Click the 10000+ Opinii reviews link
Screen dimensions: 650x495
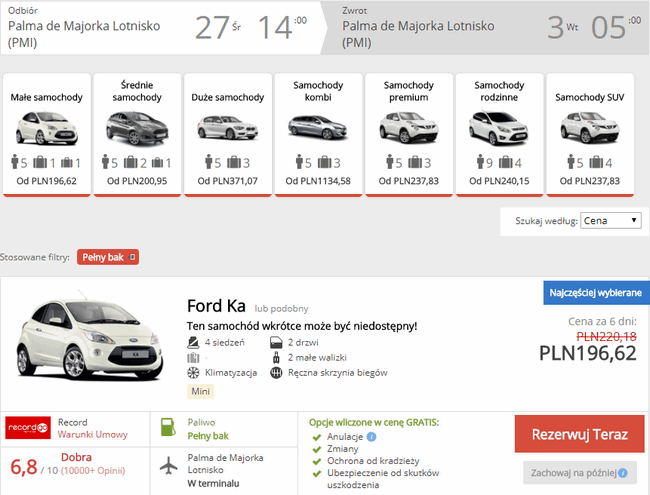coord(93,471)
